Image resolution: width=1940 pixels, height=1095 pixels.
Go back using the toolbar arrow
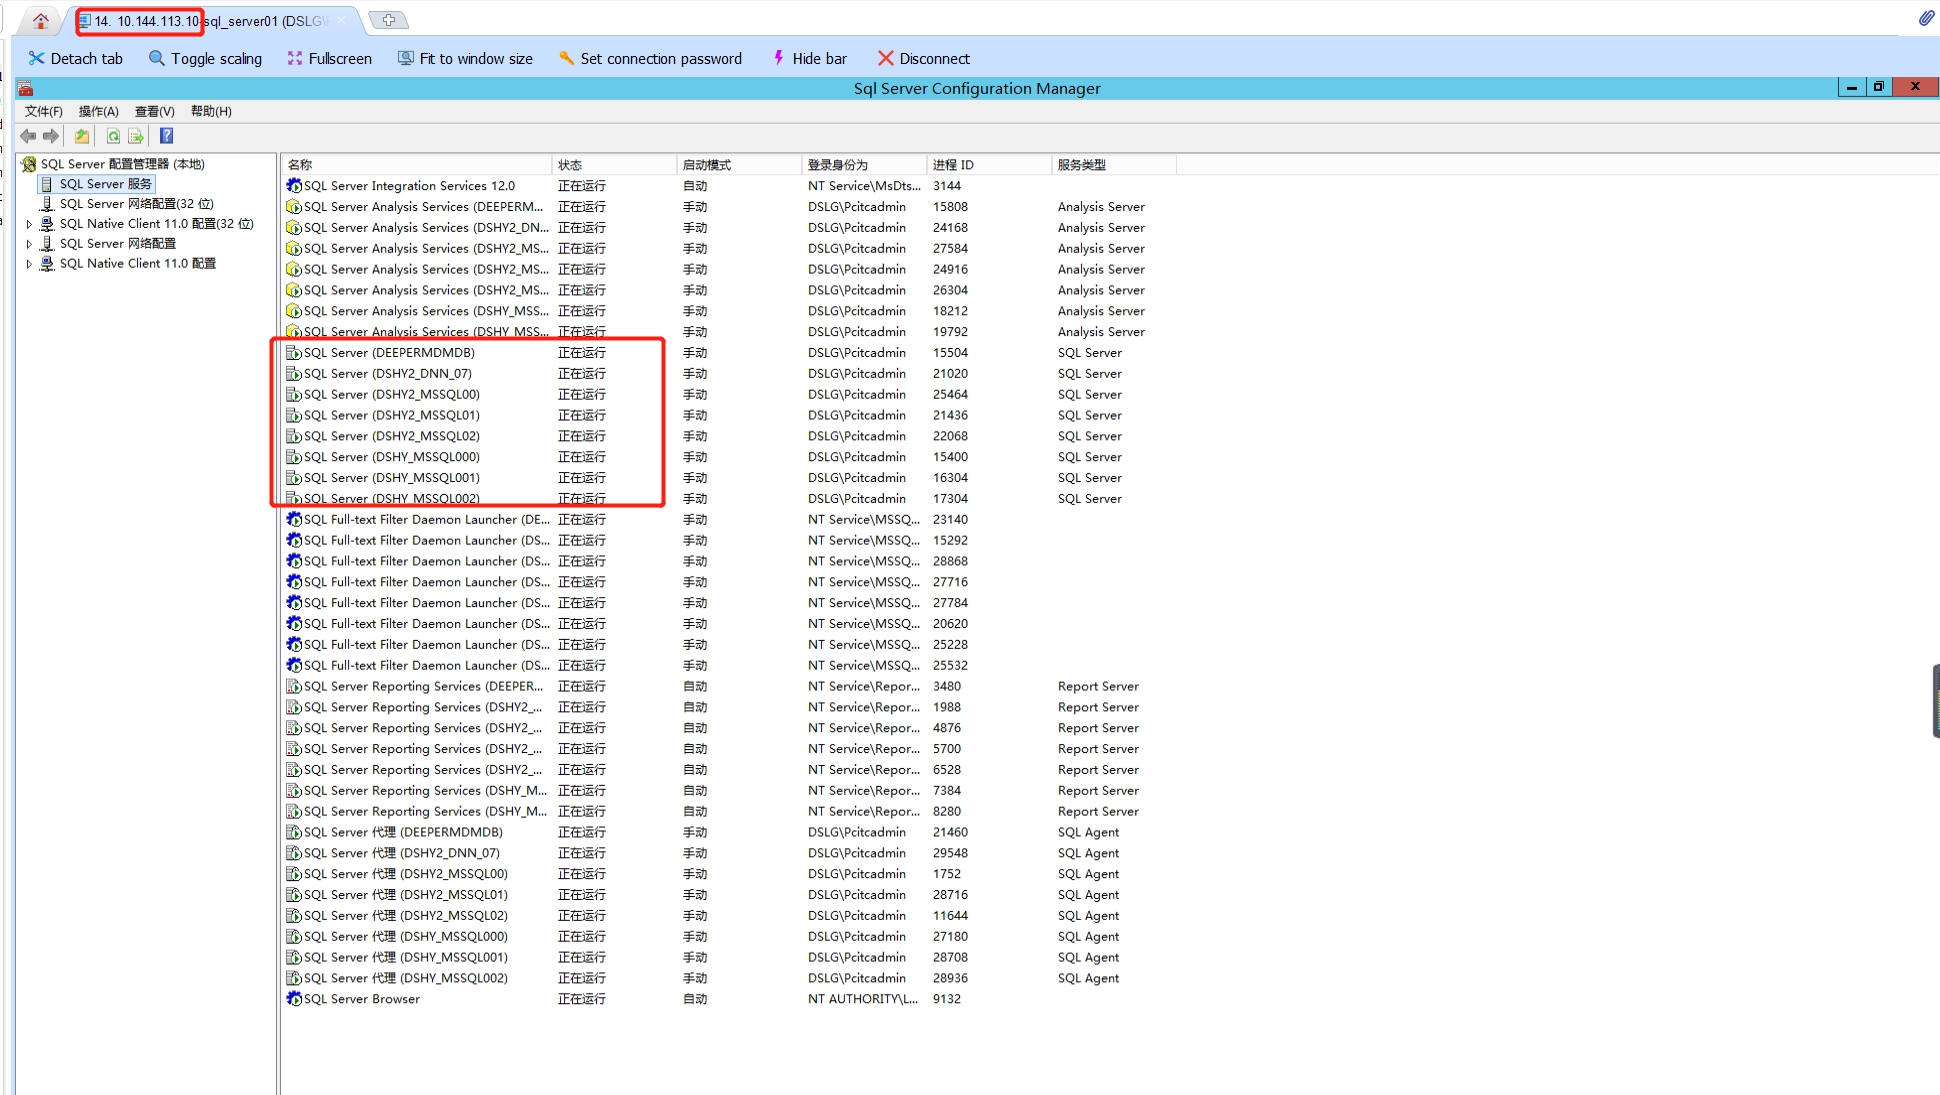point(28,136)
